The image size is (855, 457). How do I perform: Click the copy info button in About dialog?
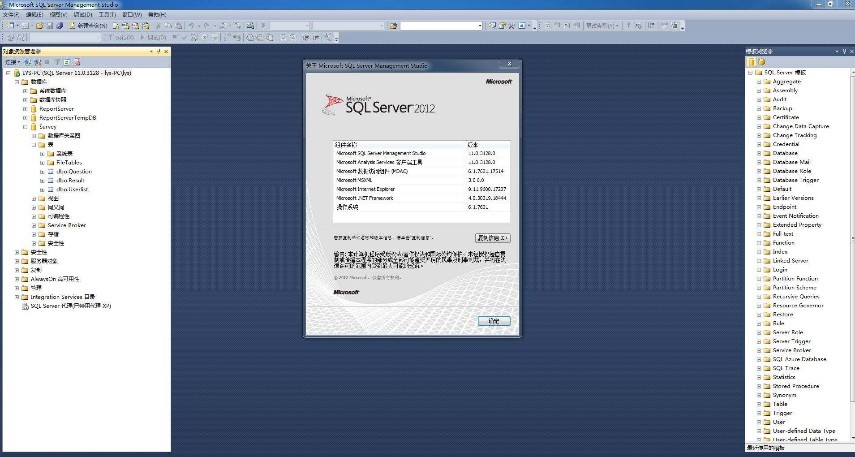tap(493, 238)
